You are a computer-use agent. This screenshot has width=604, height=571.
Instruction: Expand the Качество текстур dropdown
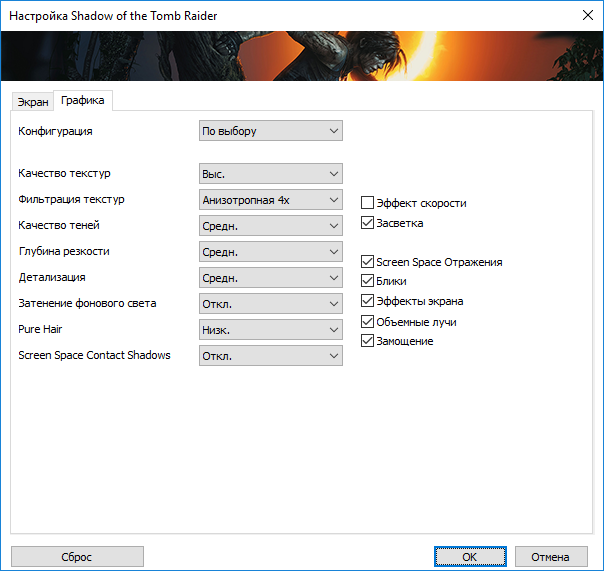[x=271, y=173]
